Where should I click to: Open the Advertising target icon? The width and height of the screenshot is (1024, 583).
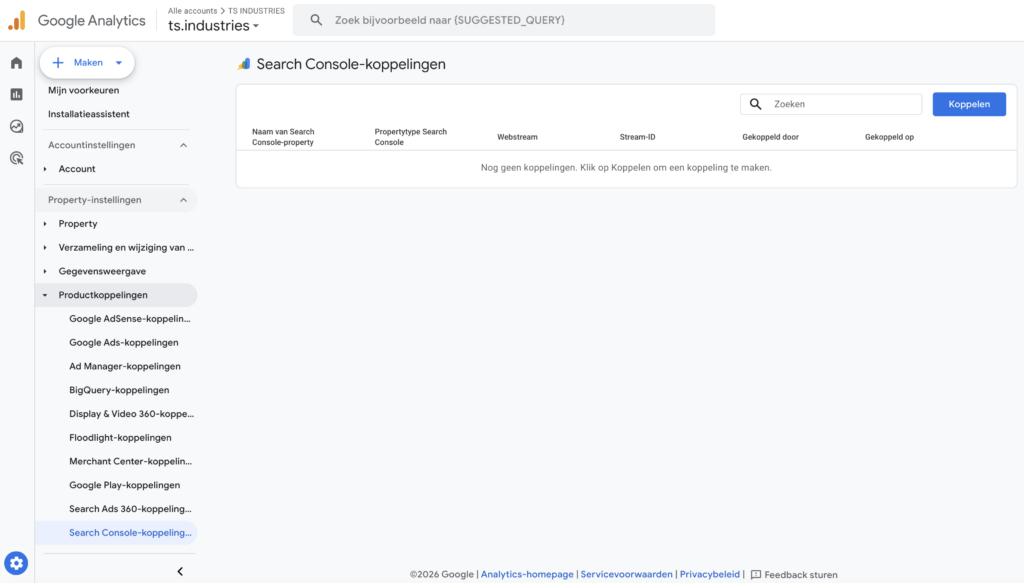point(16,158)
